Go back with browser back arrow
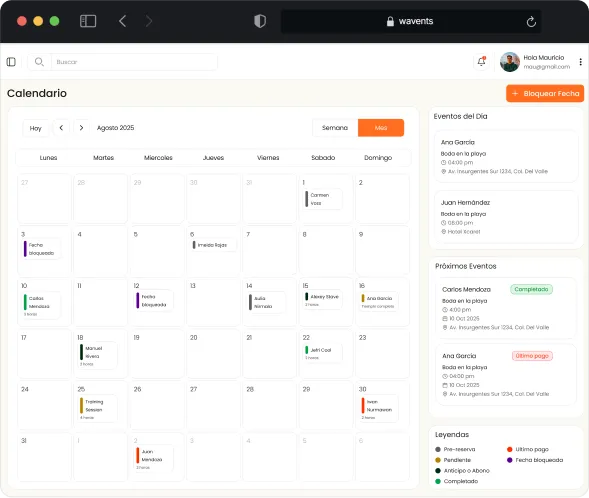This screenshot has height=498, width=589. click(122, 21)
